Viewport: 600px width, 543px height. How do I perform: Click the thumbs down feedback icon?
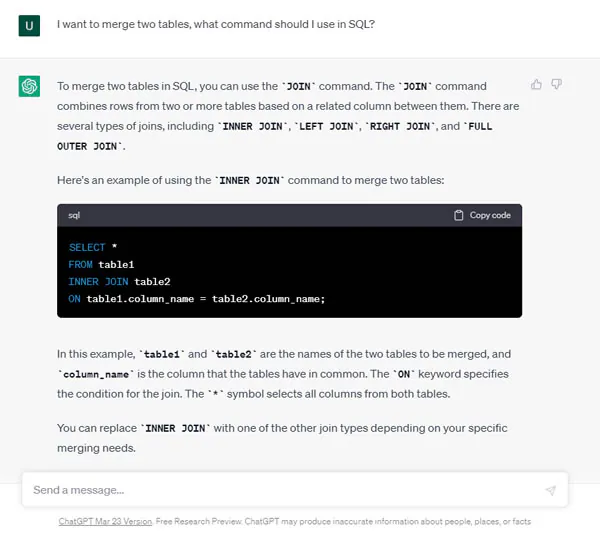[557, 85]
